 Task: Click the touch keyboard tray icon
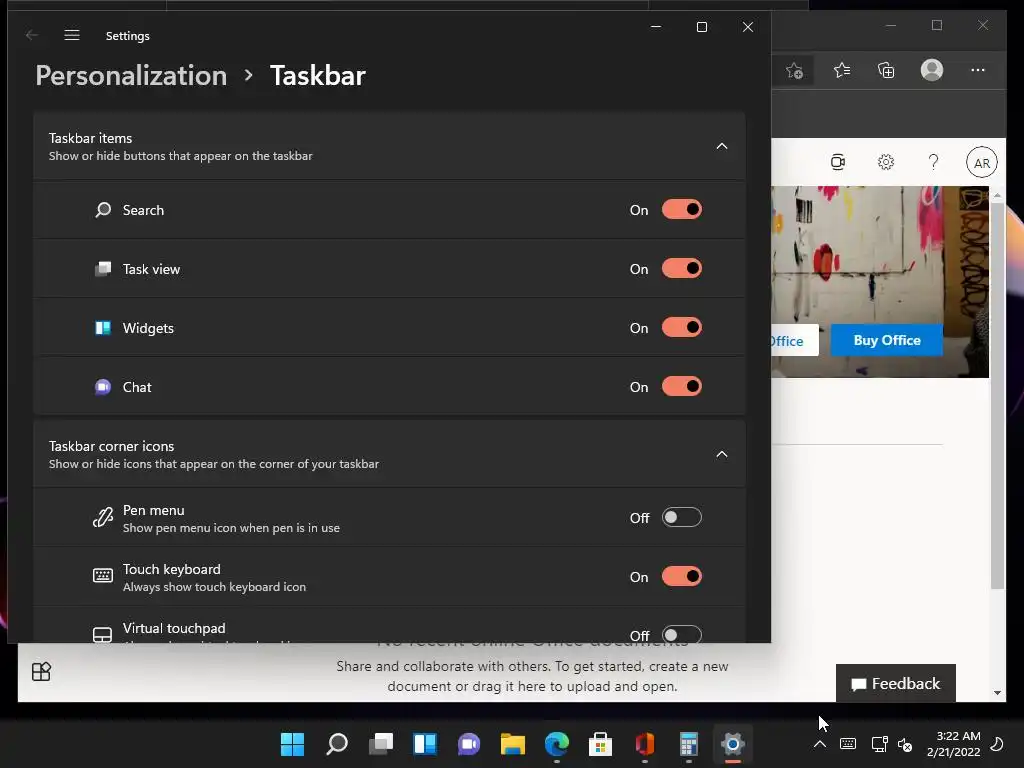848,744
